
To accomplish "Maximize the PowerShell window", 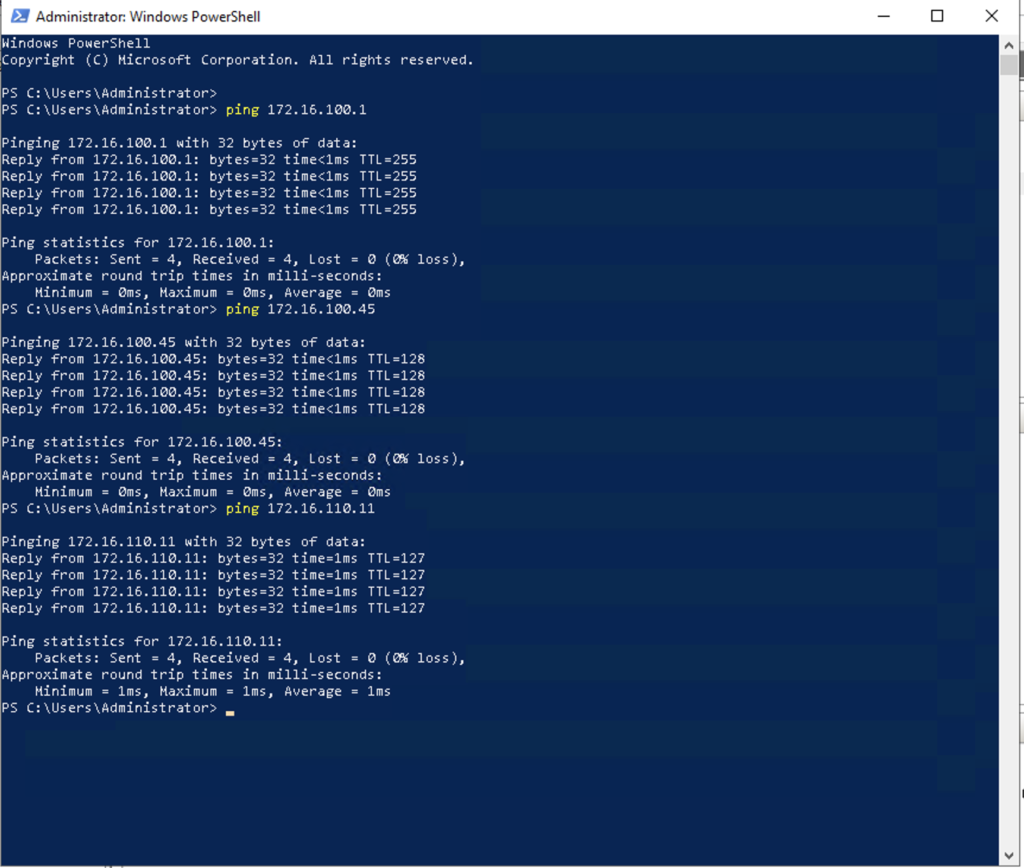I will (x=937, y=16).
